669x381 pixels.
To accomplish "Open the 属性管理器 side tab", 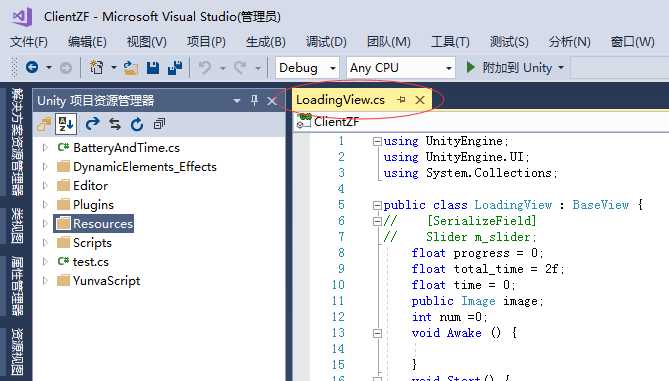I will pos(17,286).
